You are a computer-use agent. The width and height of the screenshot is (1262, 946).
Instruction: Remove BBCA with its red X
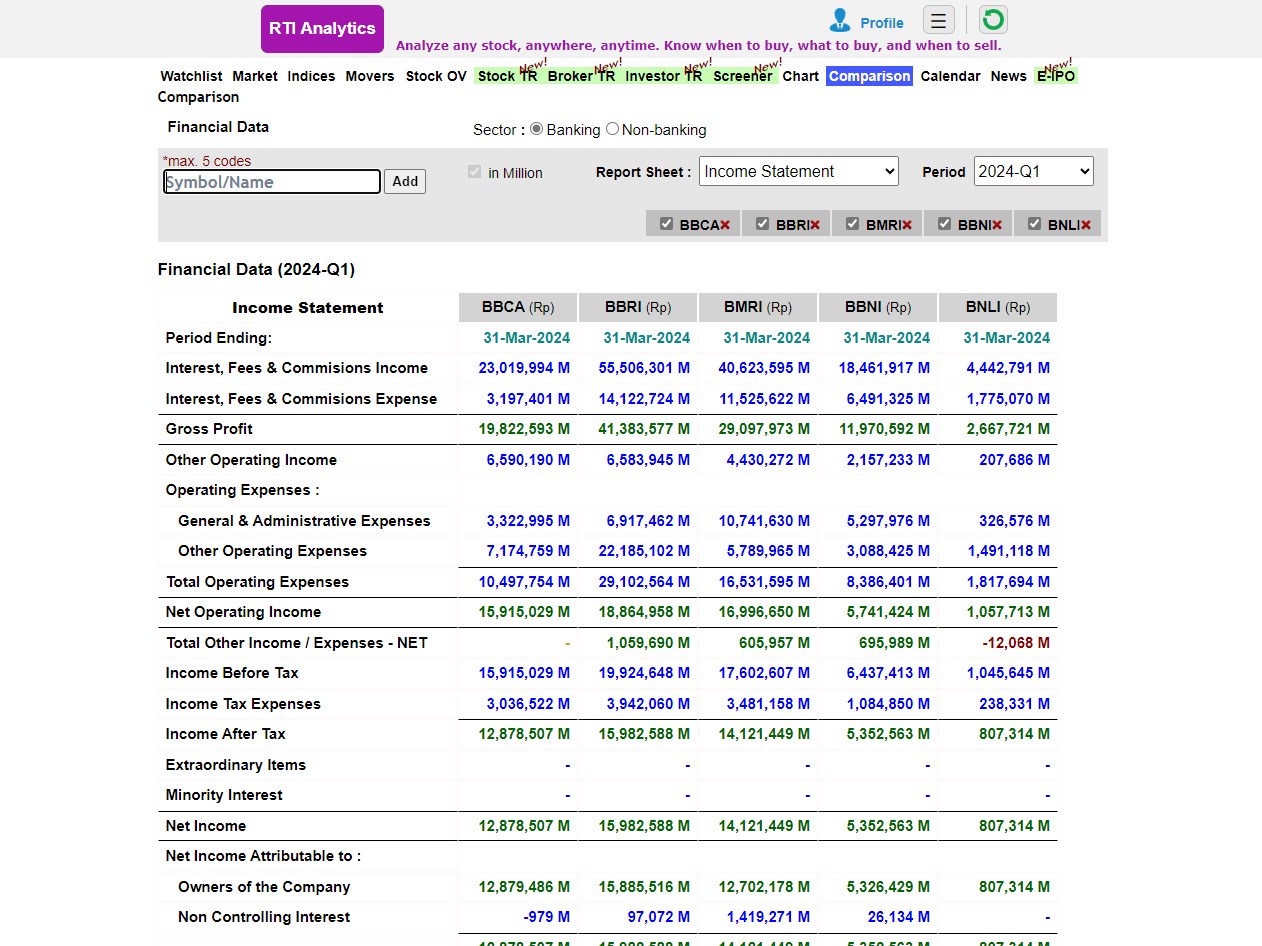point(725,225)
